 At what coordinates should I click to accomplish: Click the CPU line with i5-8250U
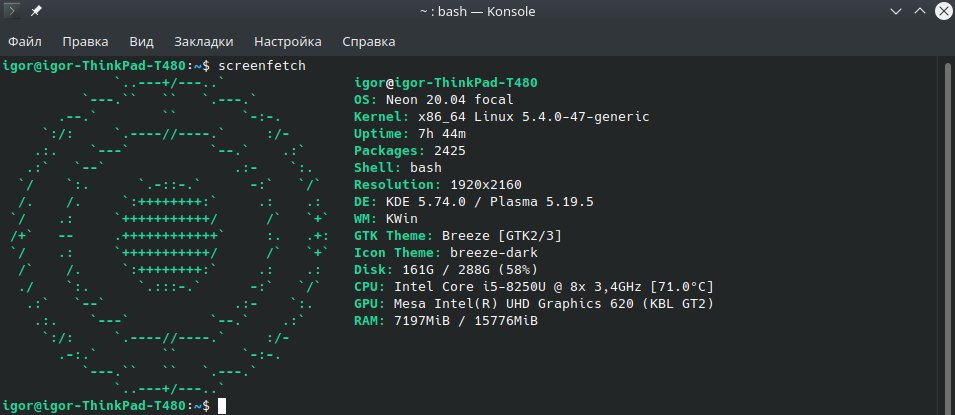(x=534, y=286)
